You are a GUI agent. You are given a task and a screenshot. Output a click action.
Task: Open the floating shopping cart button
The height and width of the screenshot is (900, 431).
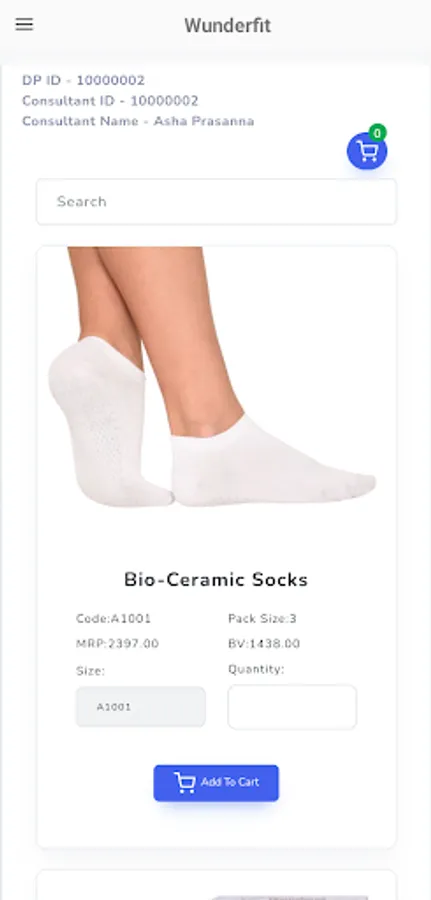(x=367, y=151)
